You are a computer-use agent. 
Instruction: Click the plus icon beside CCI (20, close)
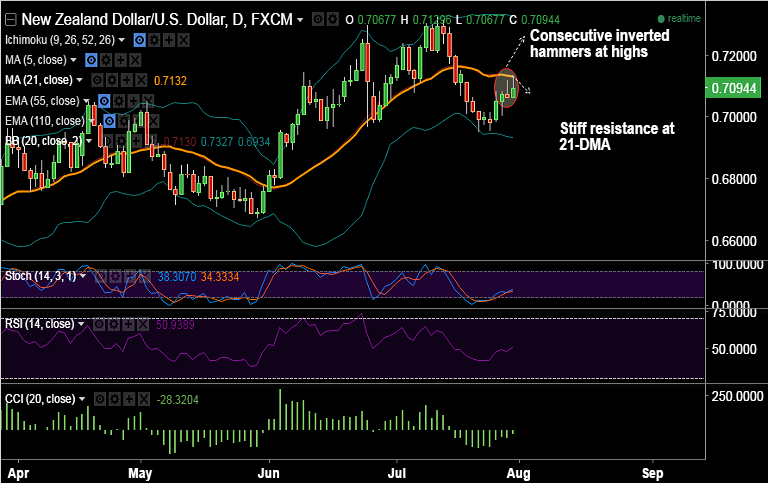pyautogui.click(x=129, y=399)
